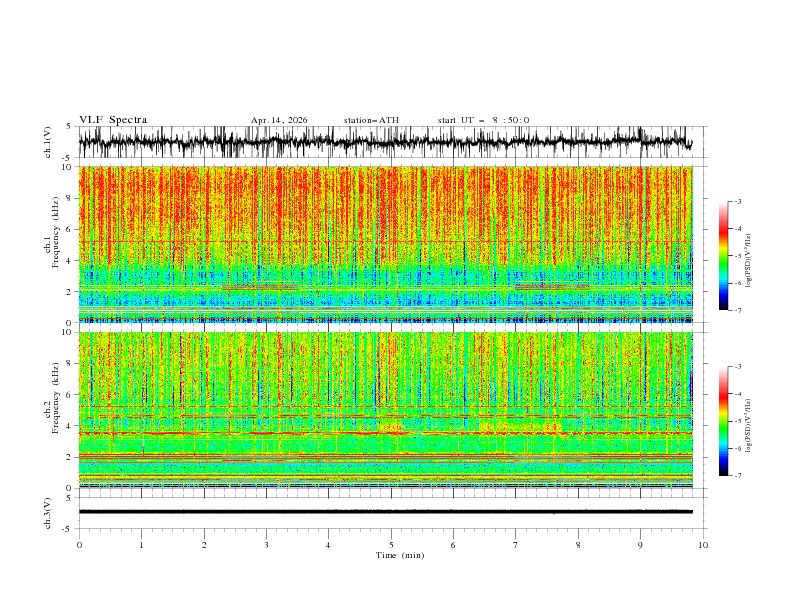Screen dimensions: 792x612
Task: Click the time axis tick label "1"
Action: tap(141, 545)
